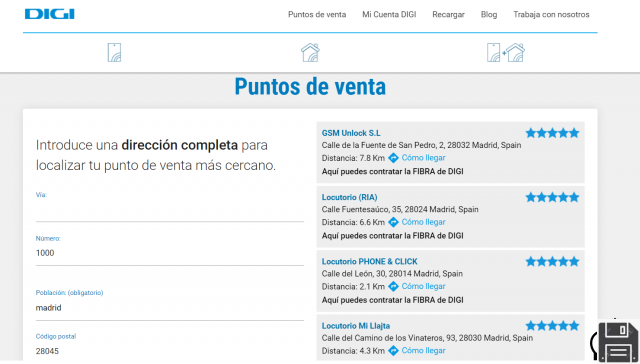
Task: Click star rating of Locutorio Mi Llajta
Action: tap(552, 326)
